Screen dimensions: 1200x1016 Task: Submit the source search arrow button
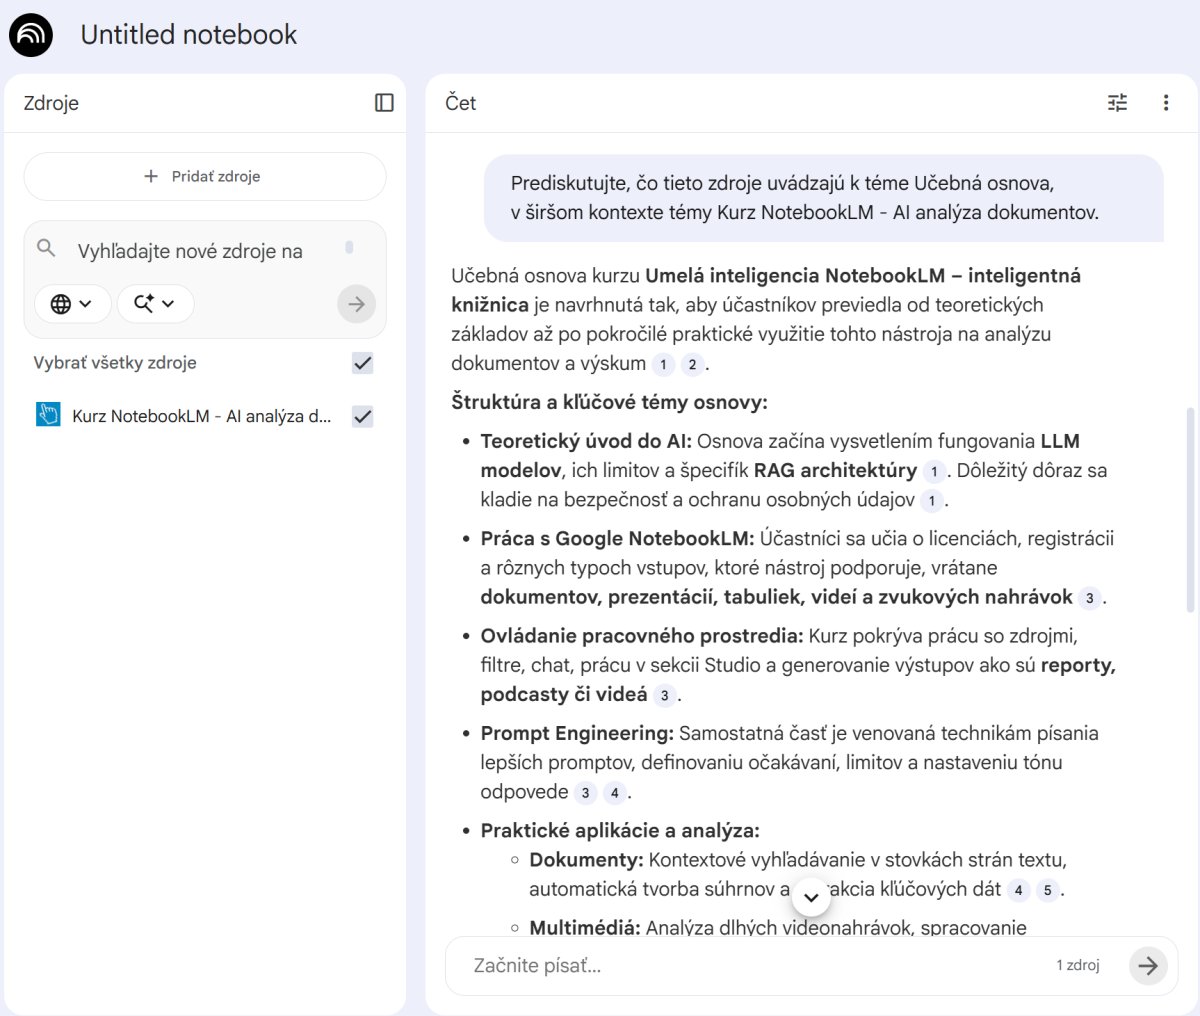pos(356,304)
